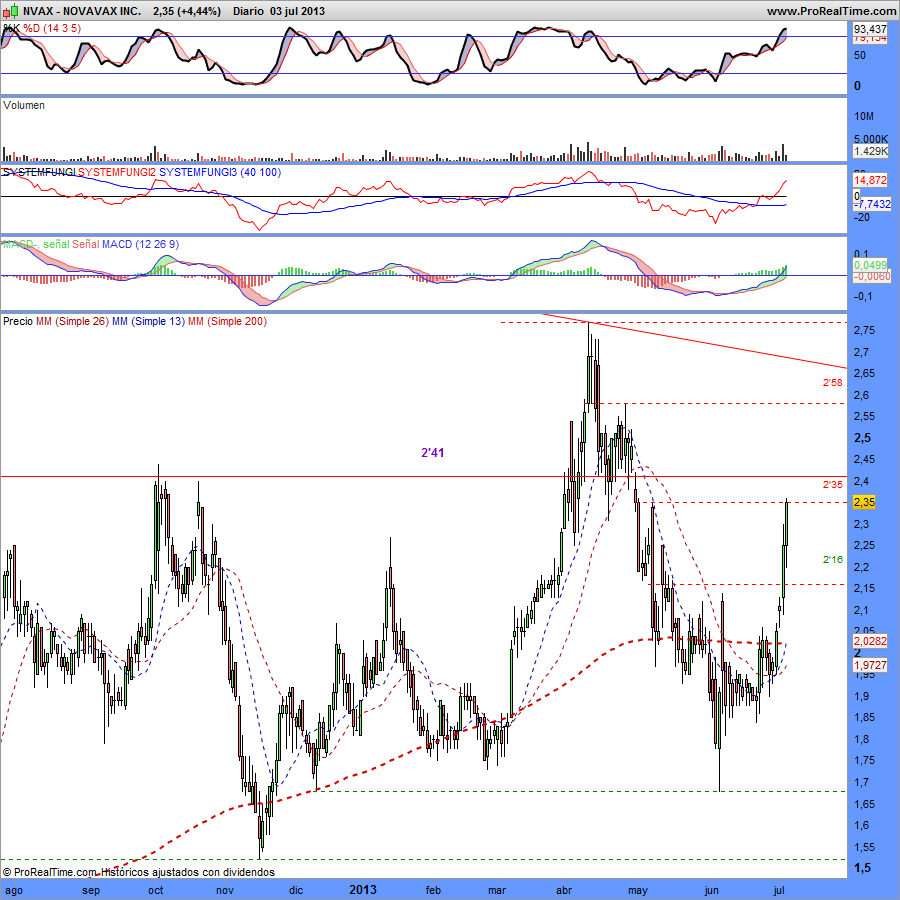Select the MM (Simple 200) legend label
Viewport: 900px width, 900px height.
tap(227, 321)
